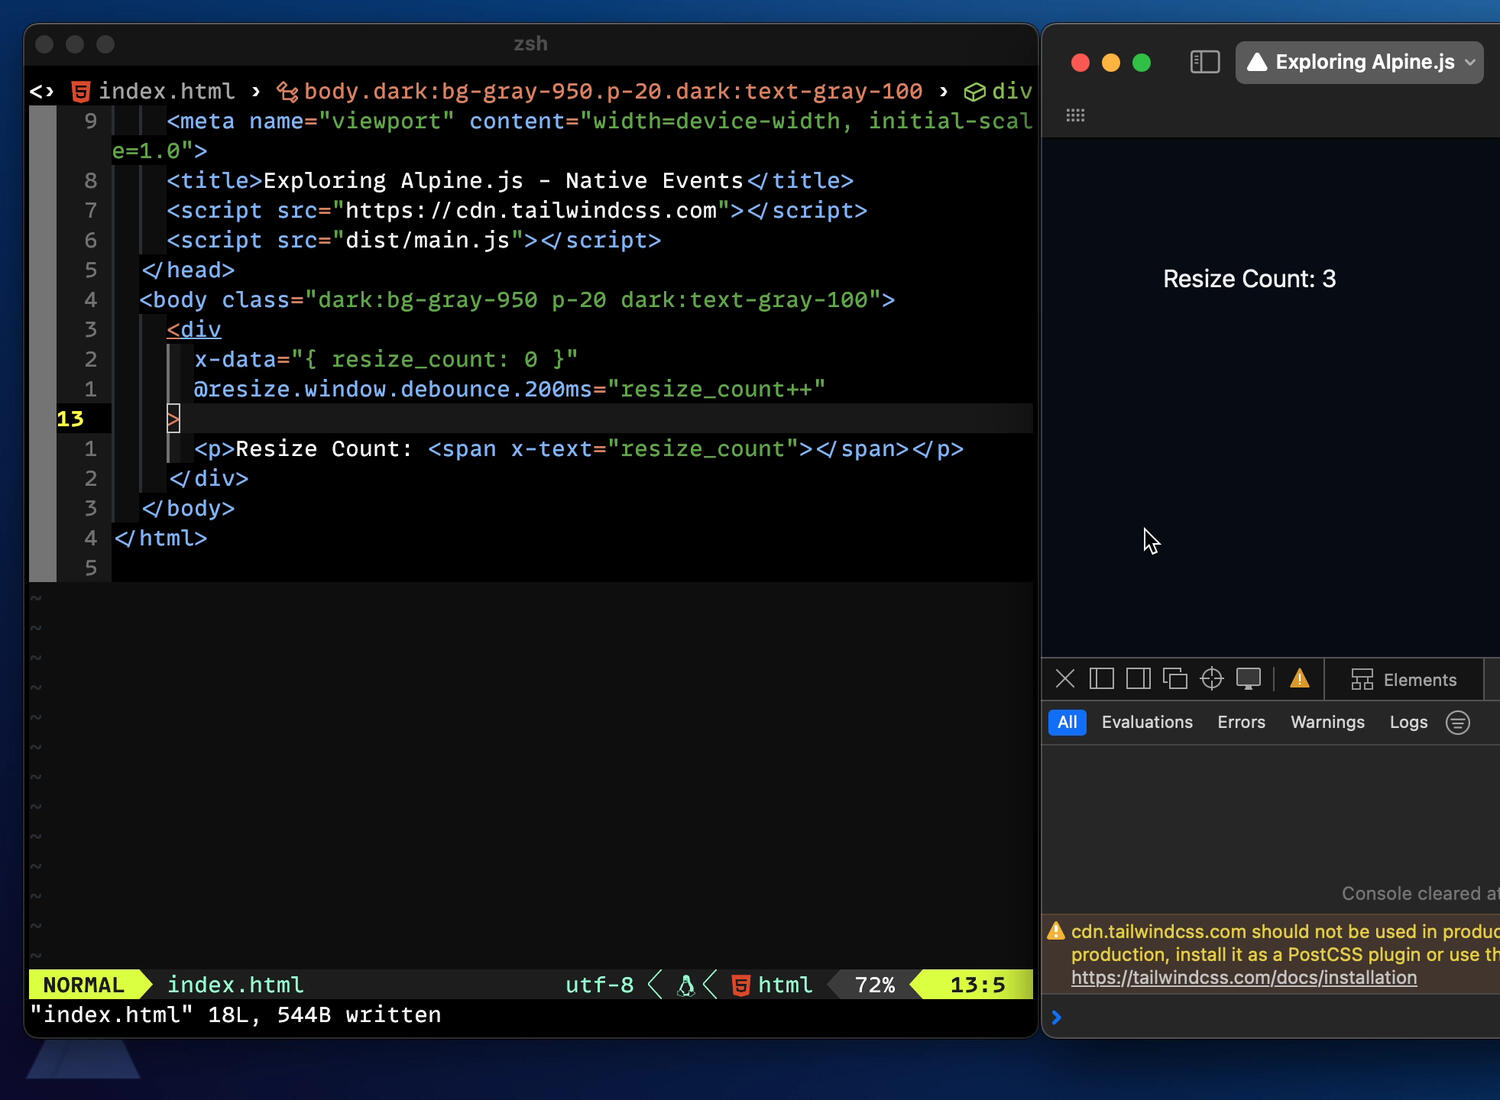1500x1100 pixels.
Task: Toggle the Warnings console filter
Action: (x=1327, y=722)
